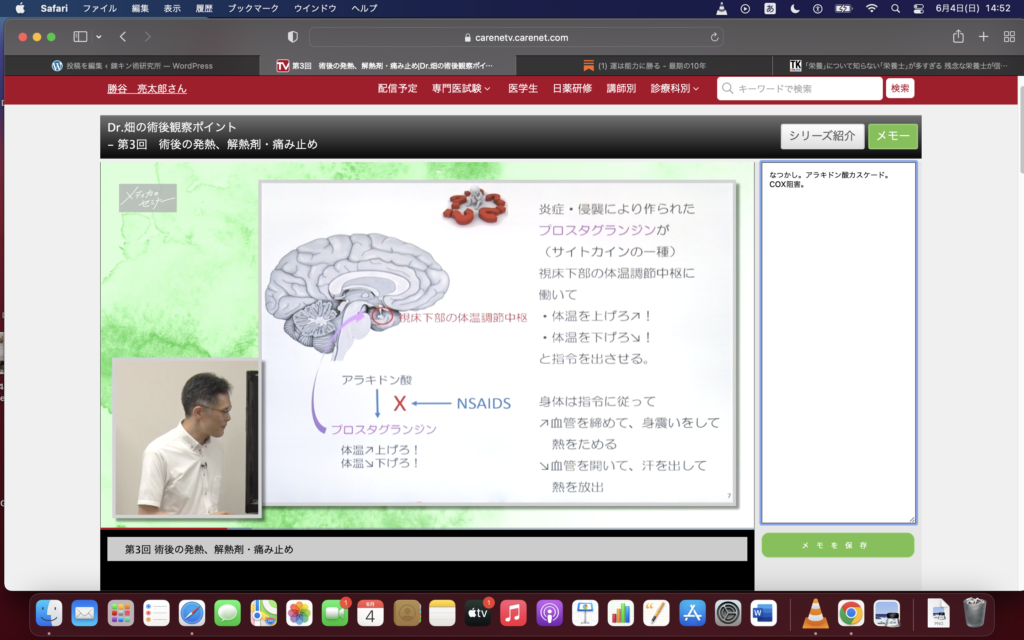Click the メモを保存 button
Image resolution: width=1024 pixels, height=640 pixels.
(x=837, y=545)
